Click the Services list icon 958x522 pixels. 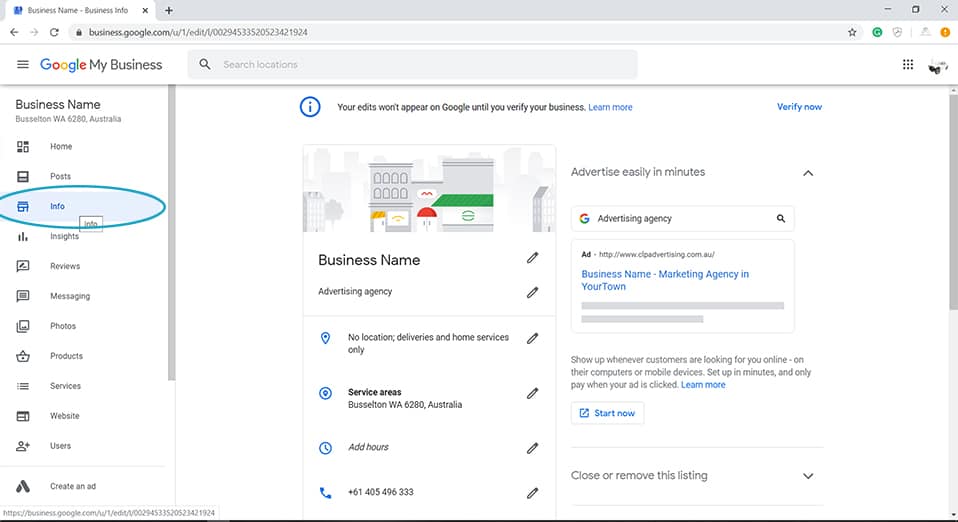[23, 386]
